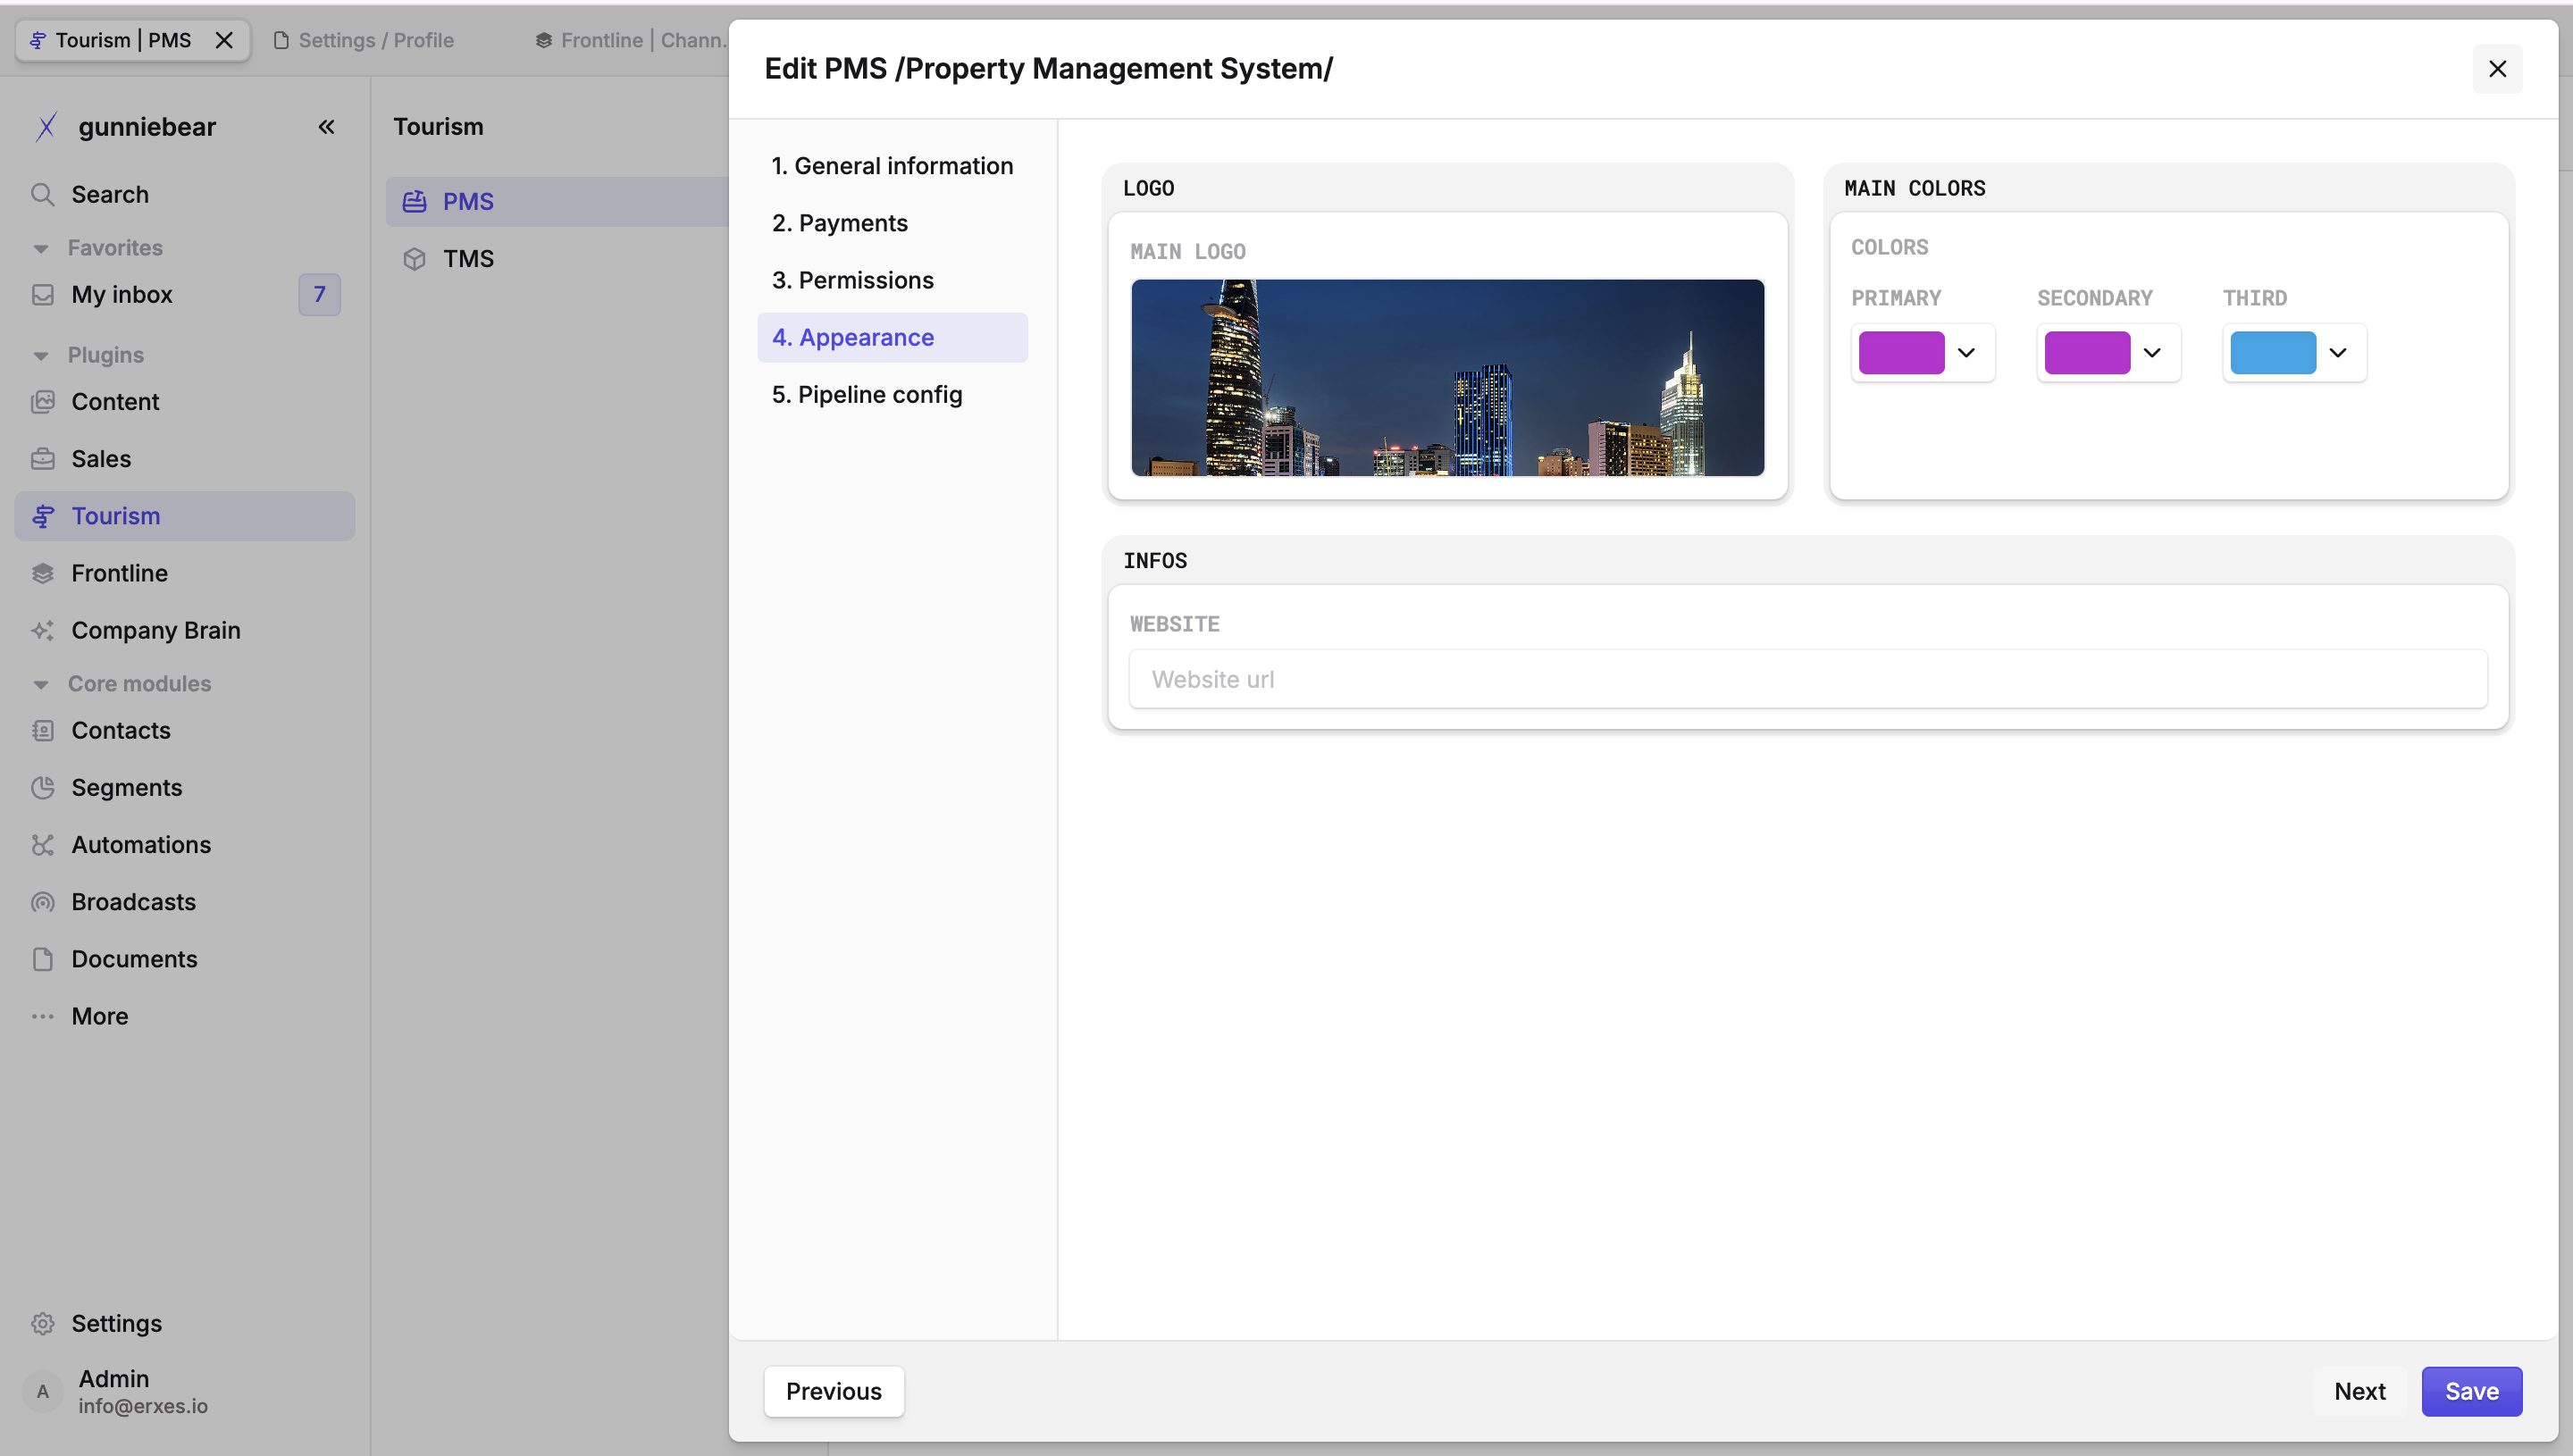
Task: Click the Third blue color swatch
Action: pyautogui.click(x=2273, y=352)
